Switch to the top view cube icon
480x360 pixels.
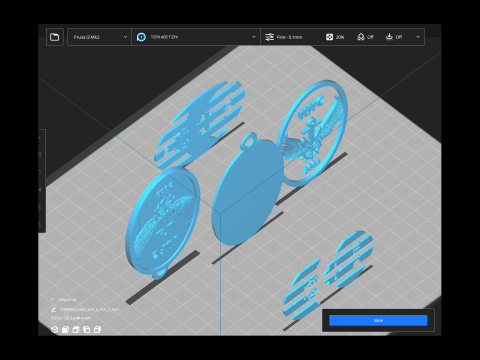pos(76,330)
